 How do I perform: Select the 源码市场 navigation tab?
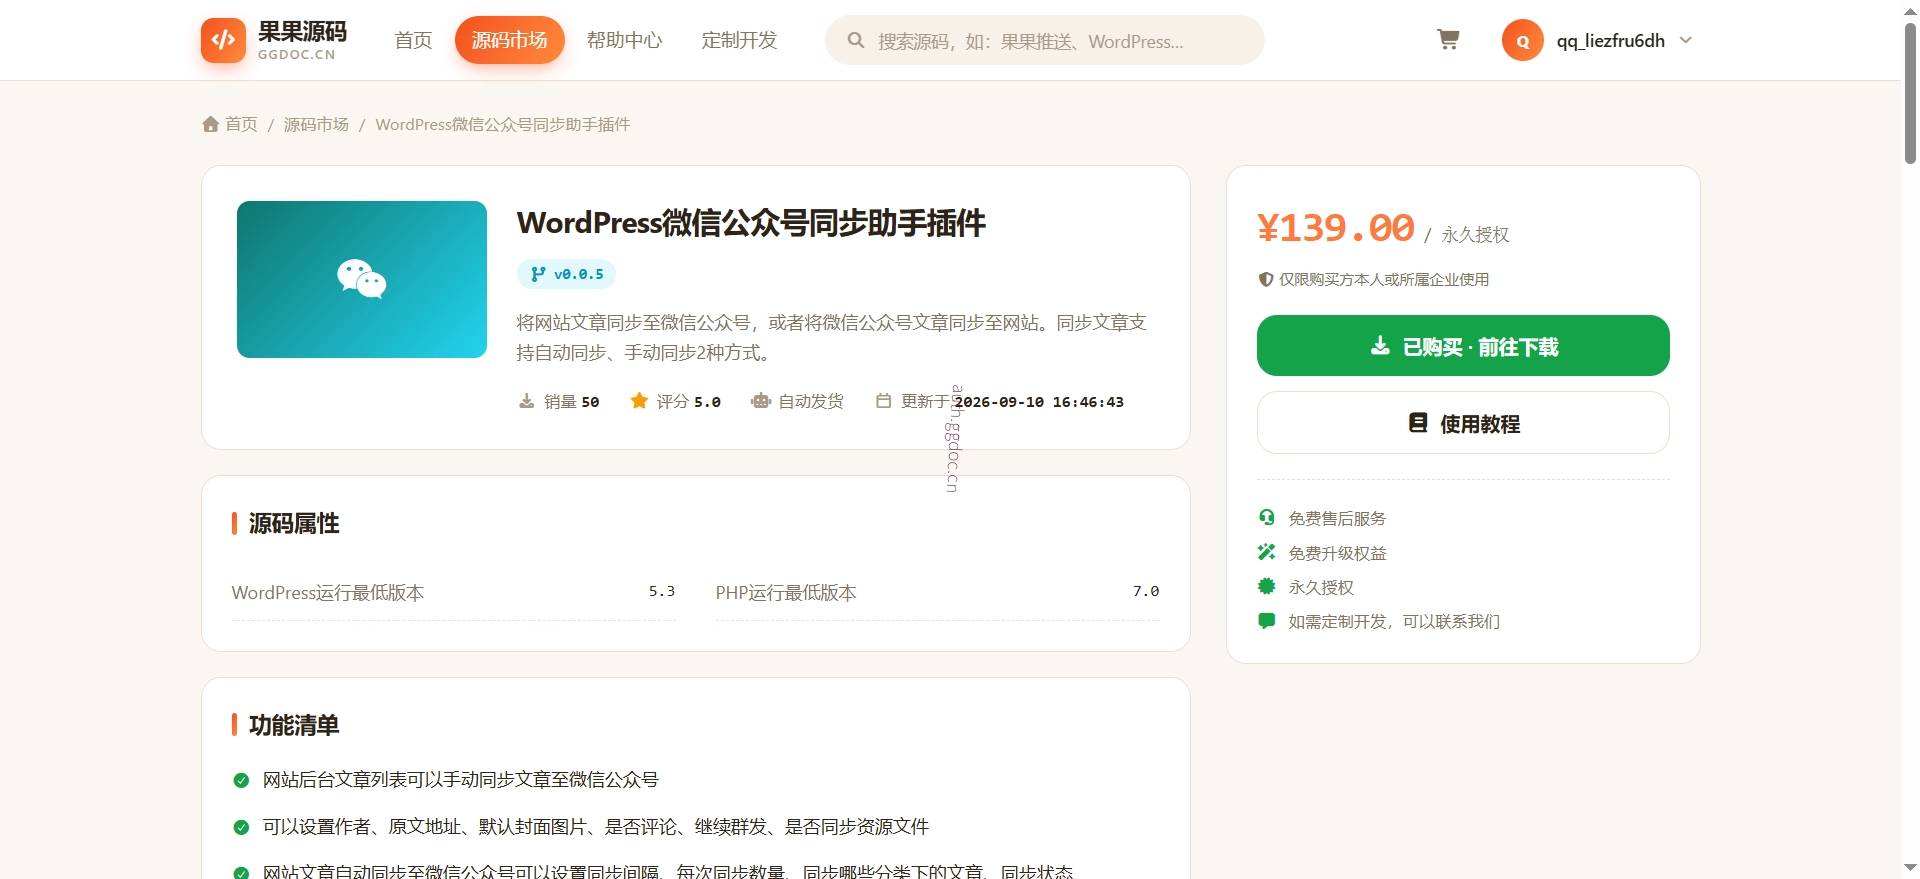coord(510,40)
